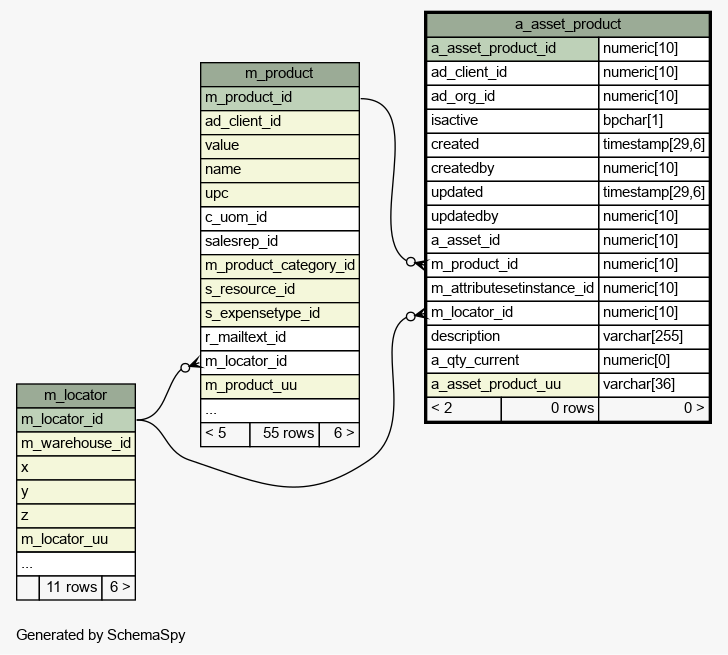
Task: Select m_locator_uu column
Action: tap(76, 540)
